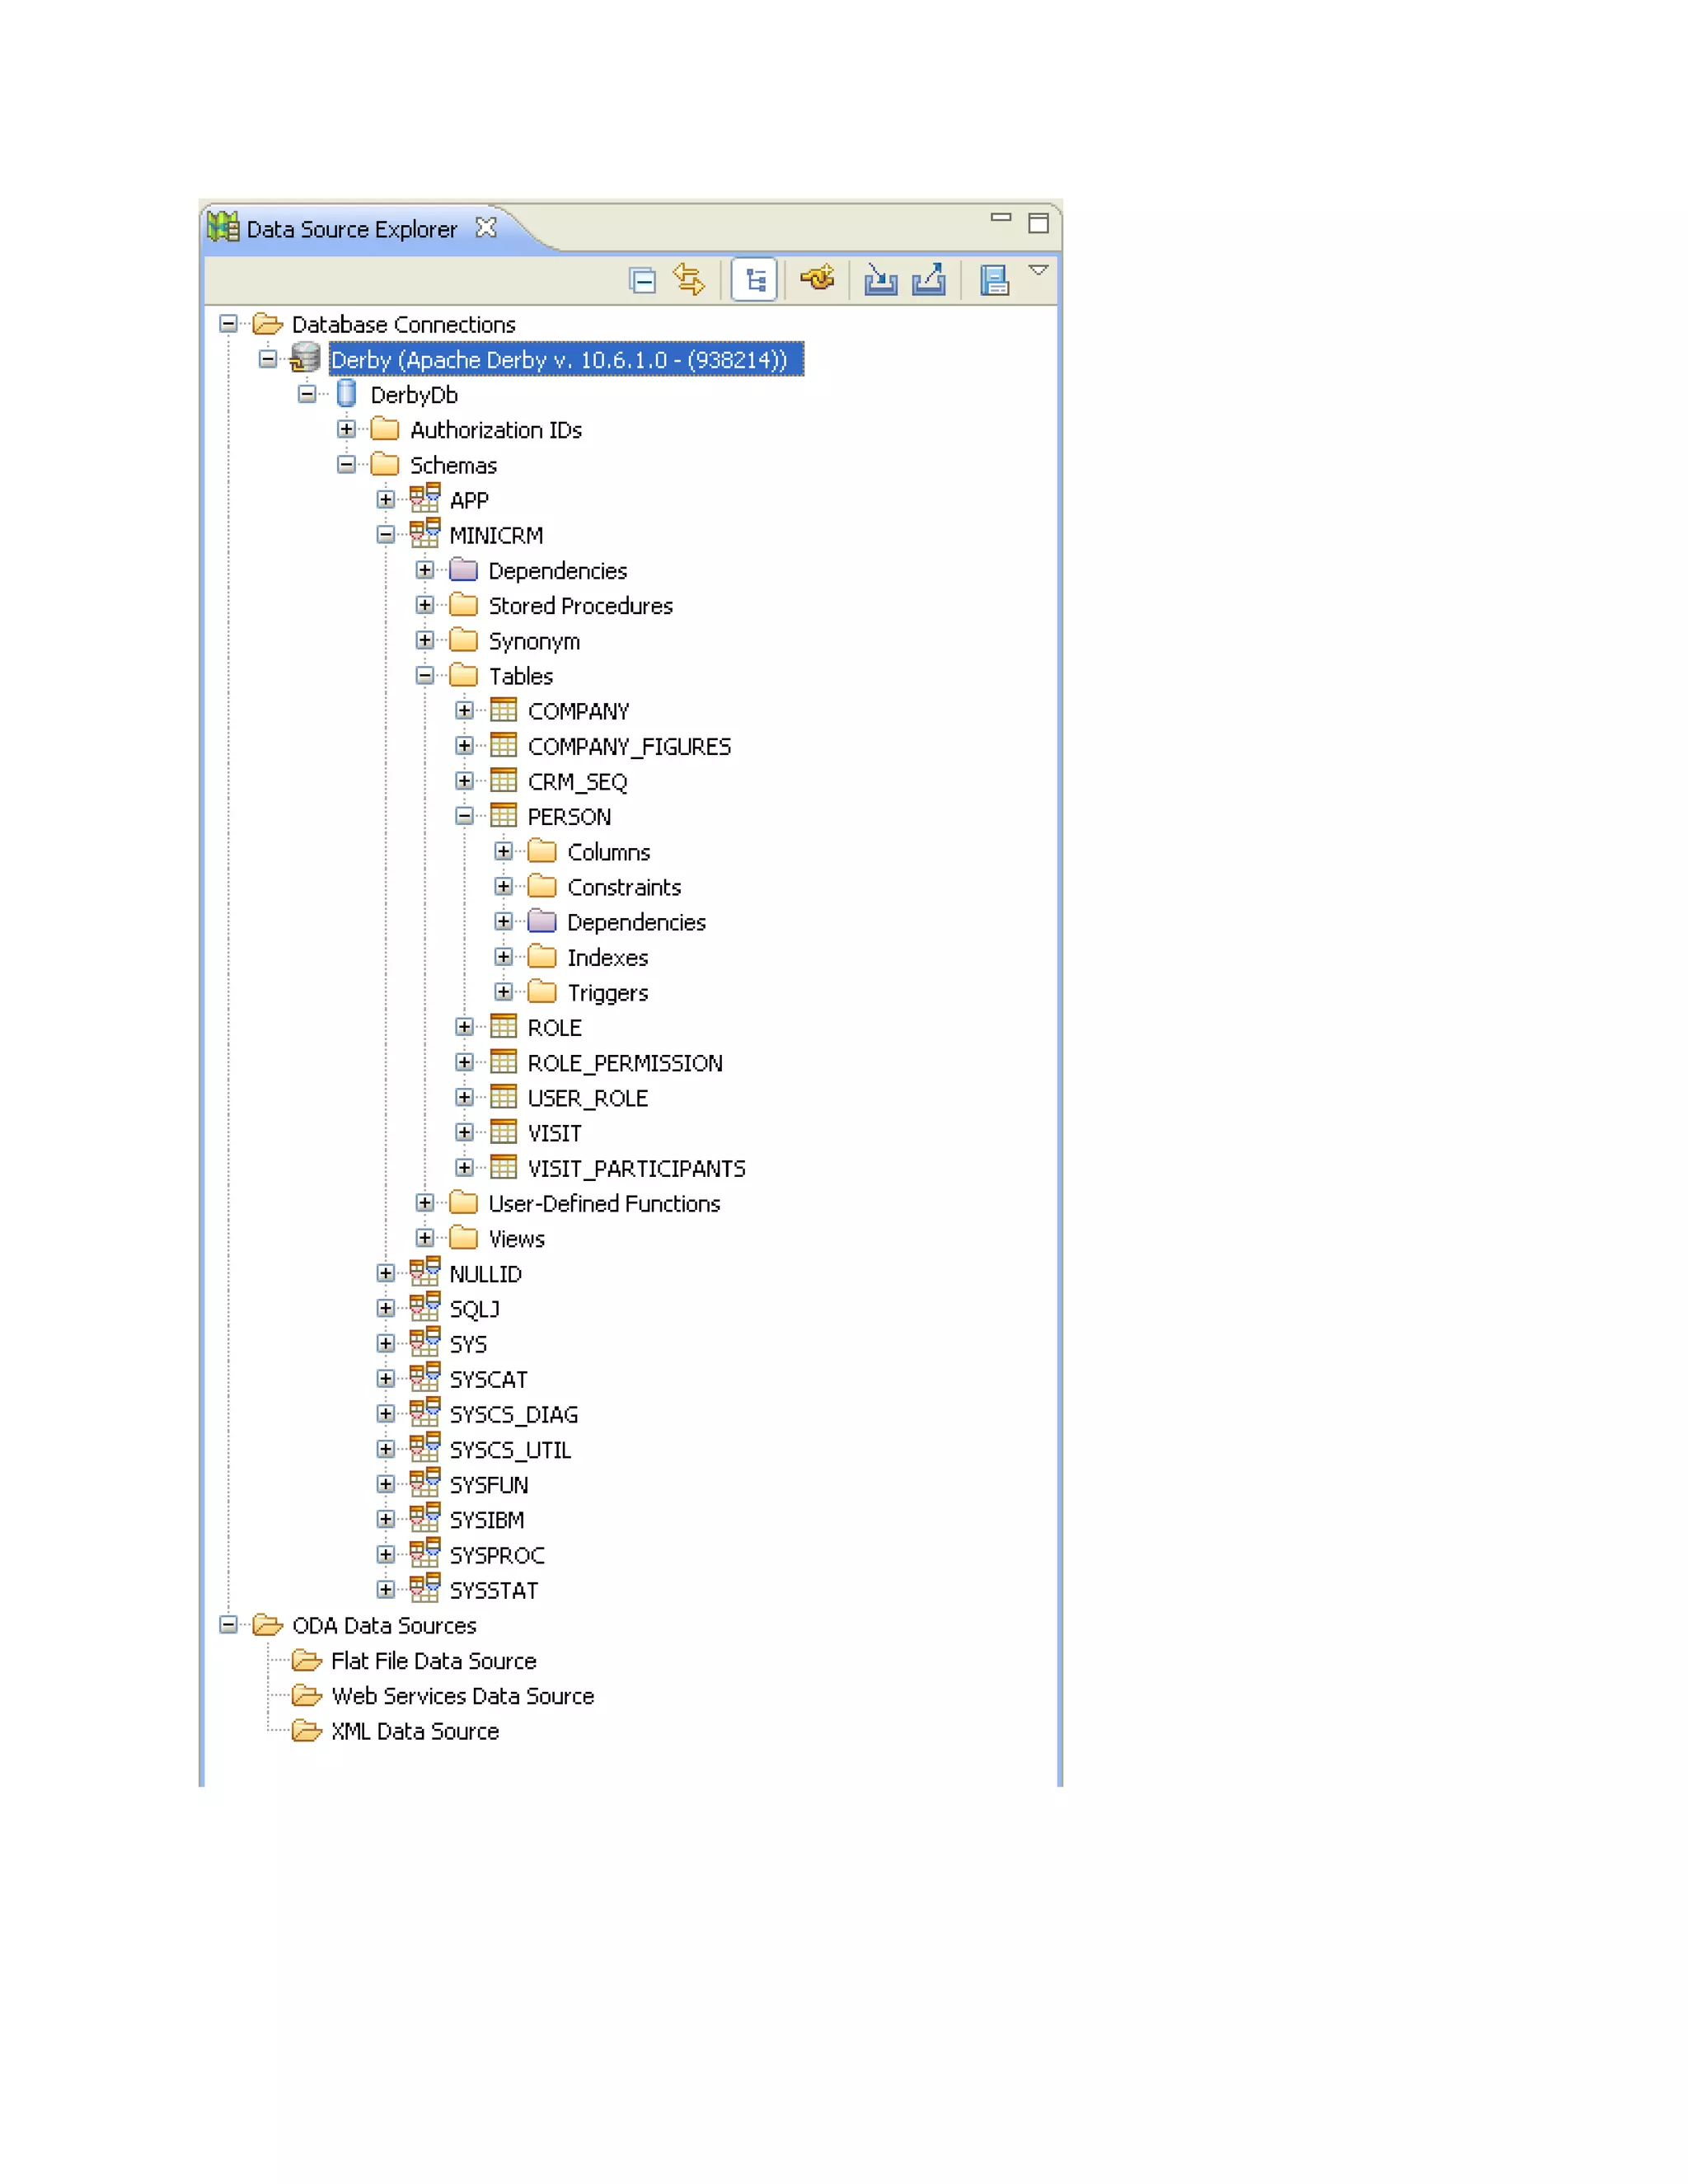Open the view menu dropdown triangle
This screenshot has width=1688, height=2184.
[1039, 270]
